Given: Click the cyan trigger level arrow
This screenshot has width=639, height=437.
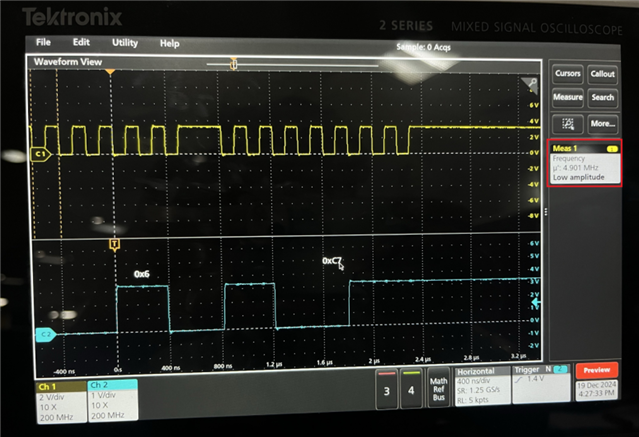Looking at the screenshot, I should tap(536, 302).
